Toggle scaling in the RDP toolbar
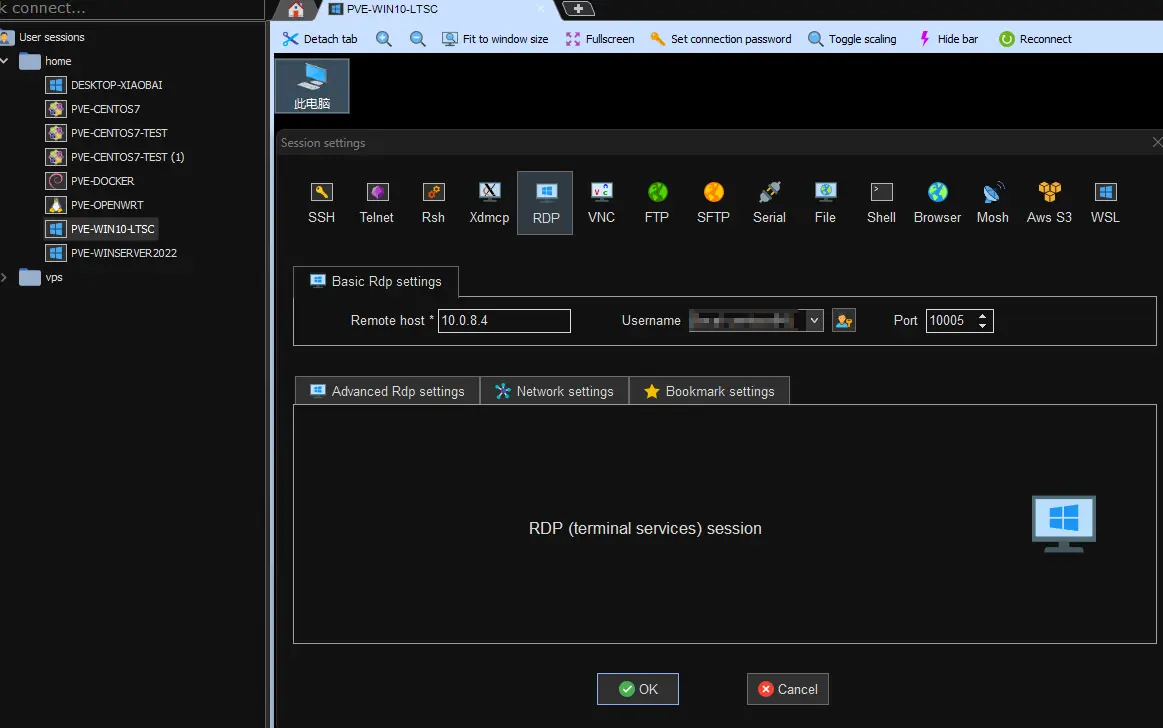 pyautogui.click(x=852, y=39)
